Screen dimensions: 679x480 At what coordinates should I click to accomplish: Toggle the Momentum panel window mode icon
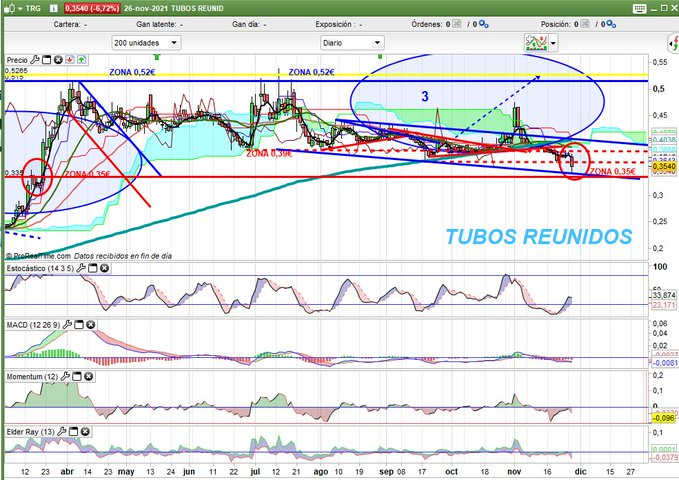click(x=77, y=377)
